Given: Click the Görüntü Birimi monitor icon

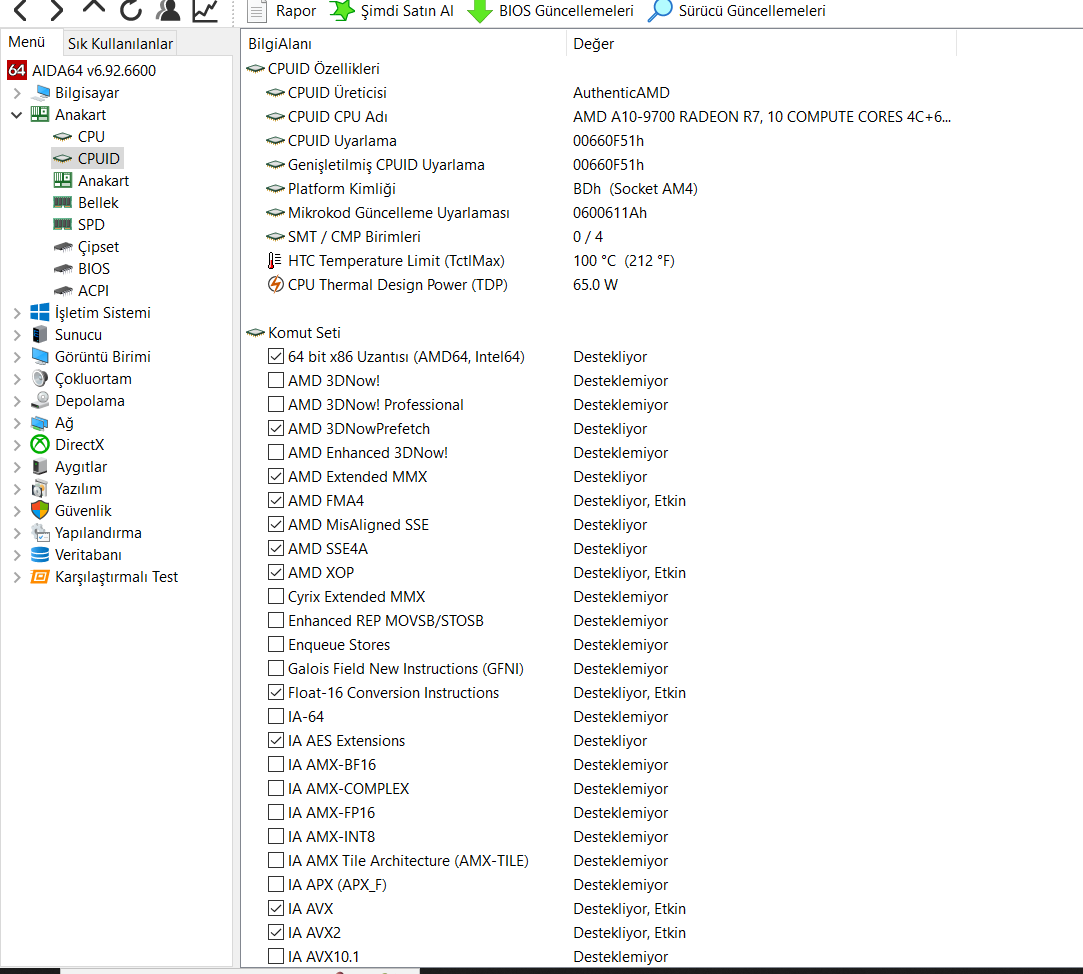Looking at the screenshot, I should 40,356.
